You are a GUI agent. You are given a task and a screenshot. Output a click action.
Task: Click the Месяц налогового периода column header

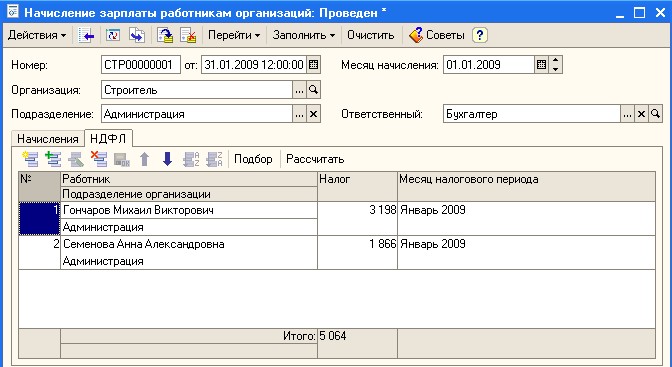click(527, 187)
